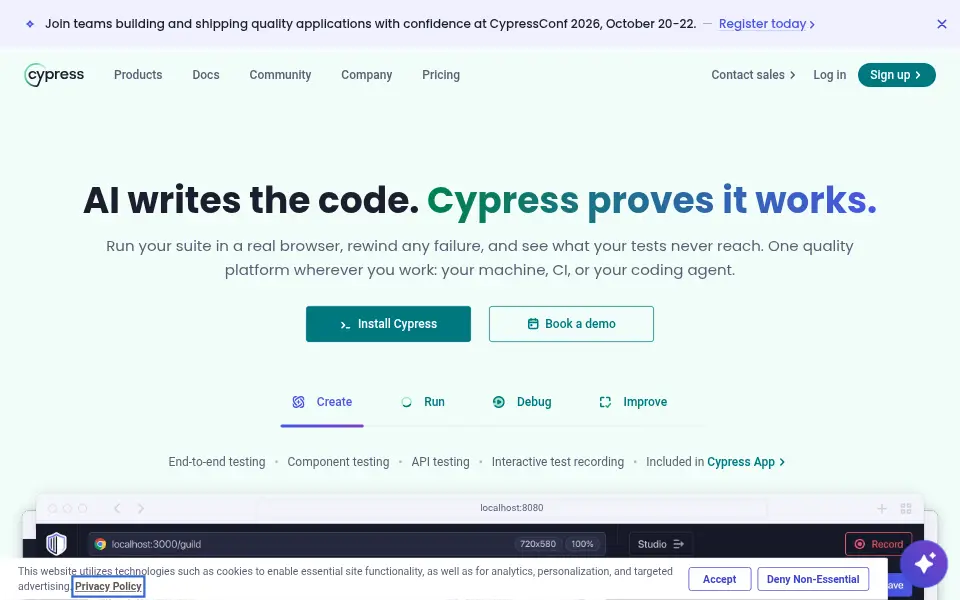Click the localhost:3000/guild URL field
960x600 pixels.
pyautogui.click(x=346, y=544)
